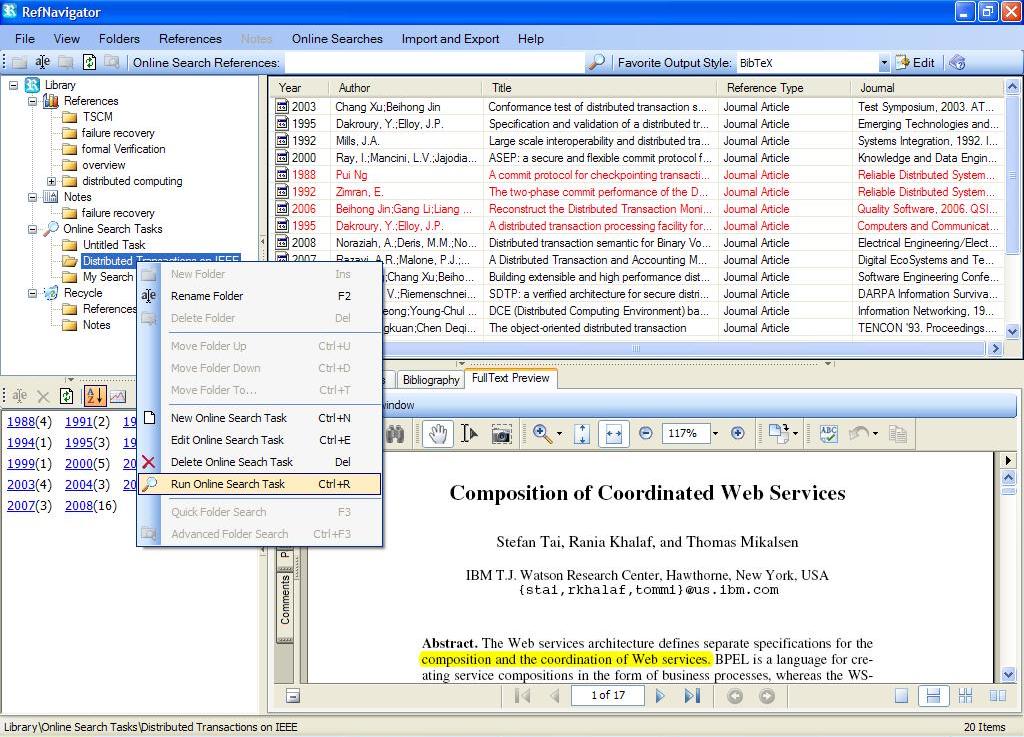Screen dimensions: 1024x737
Task: Click the Online Search References input field
Action: click(432, 63)
